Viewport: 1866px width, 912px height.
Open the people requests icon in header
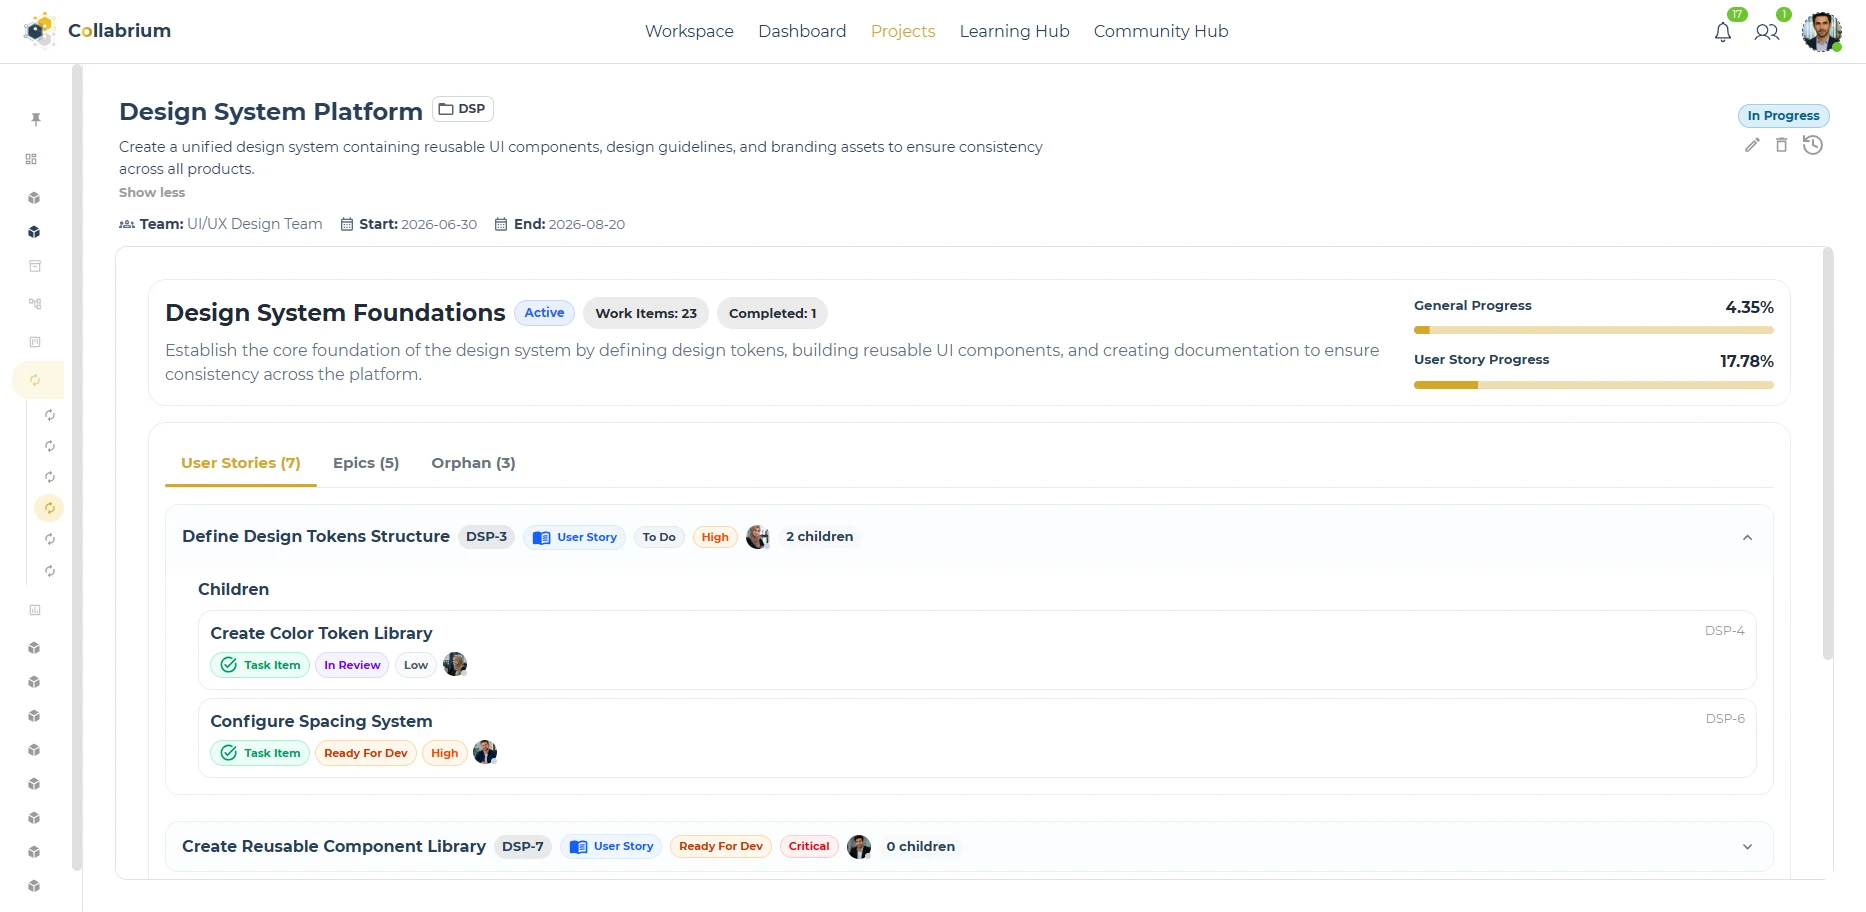tap(1767, 32)
